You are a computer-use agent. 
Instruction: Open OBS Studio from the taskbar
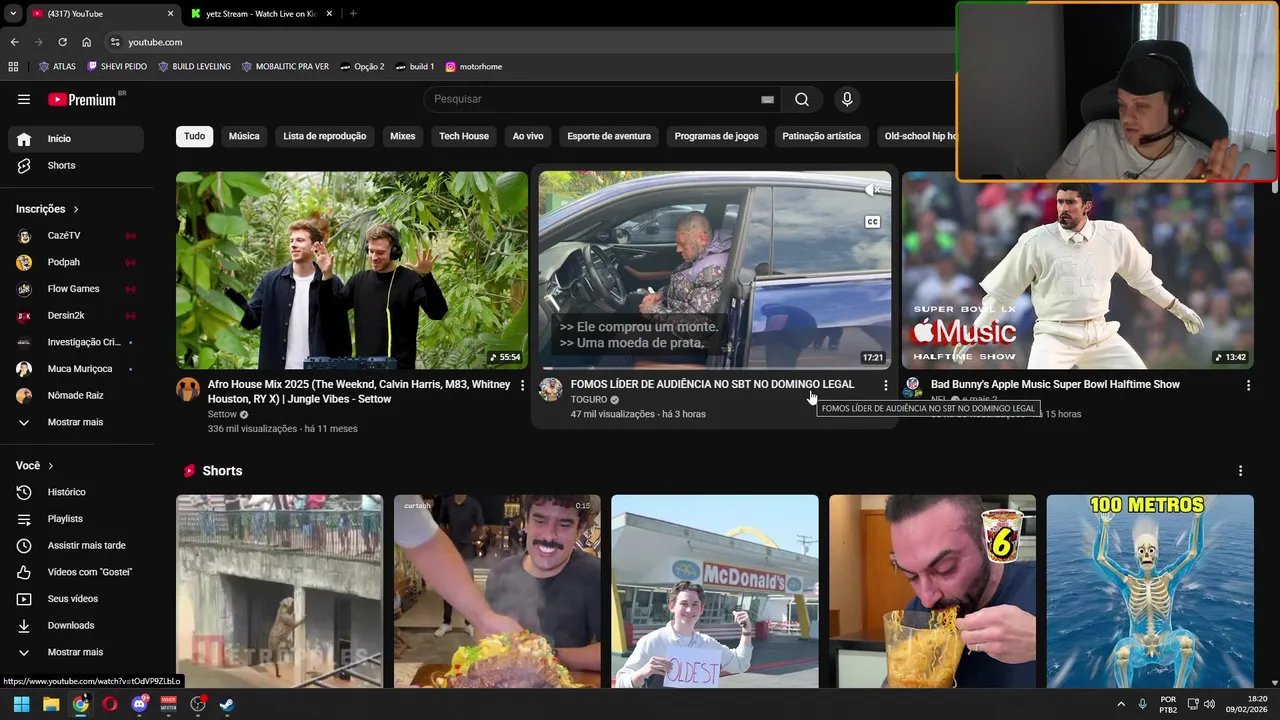tap(198, 704)
